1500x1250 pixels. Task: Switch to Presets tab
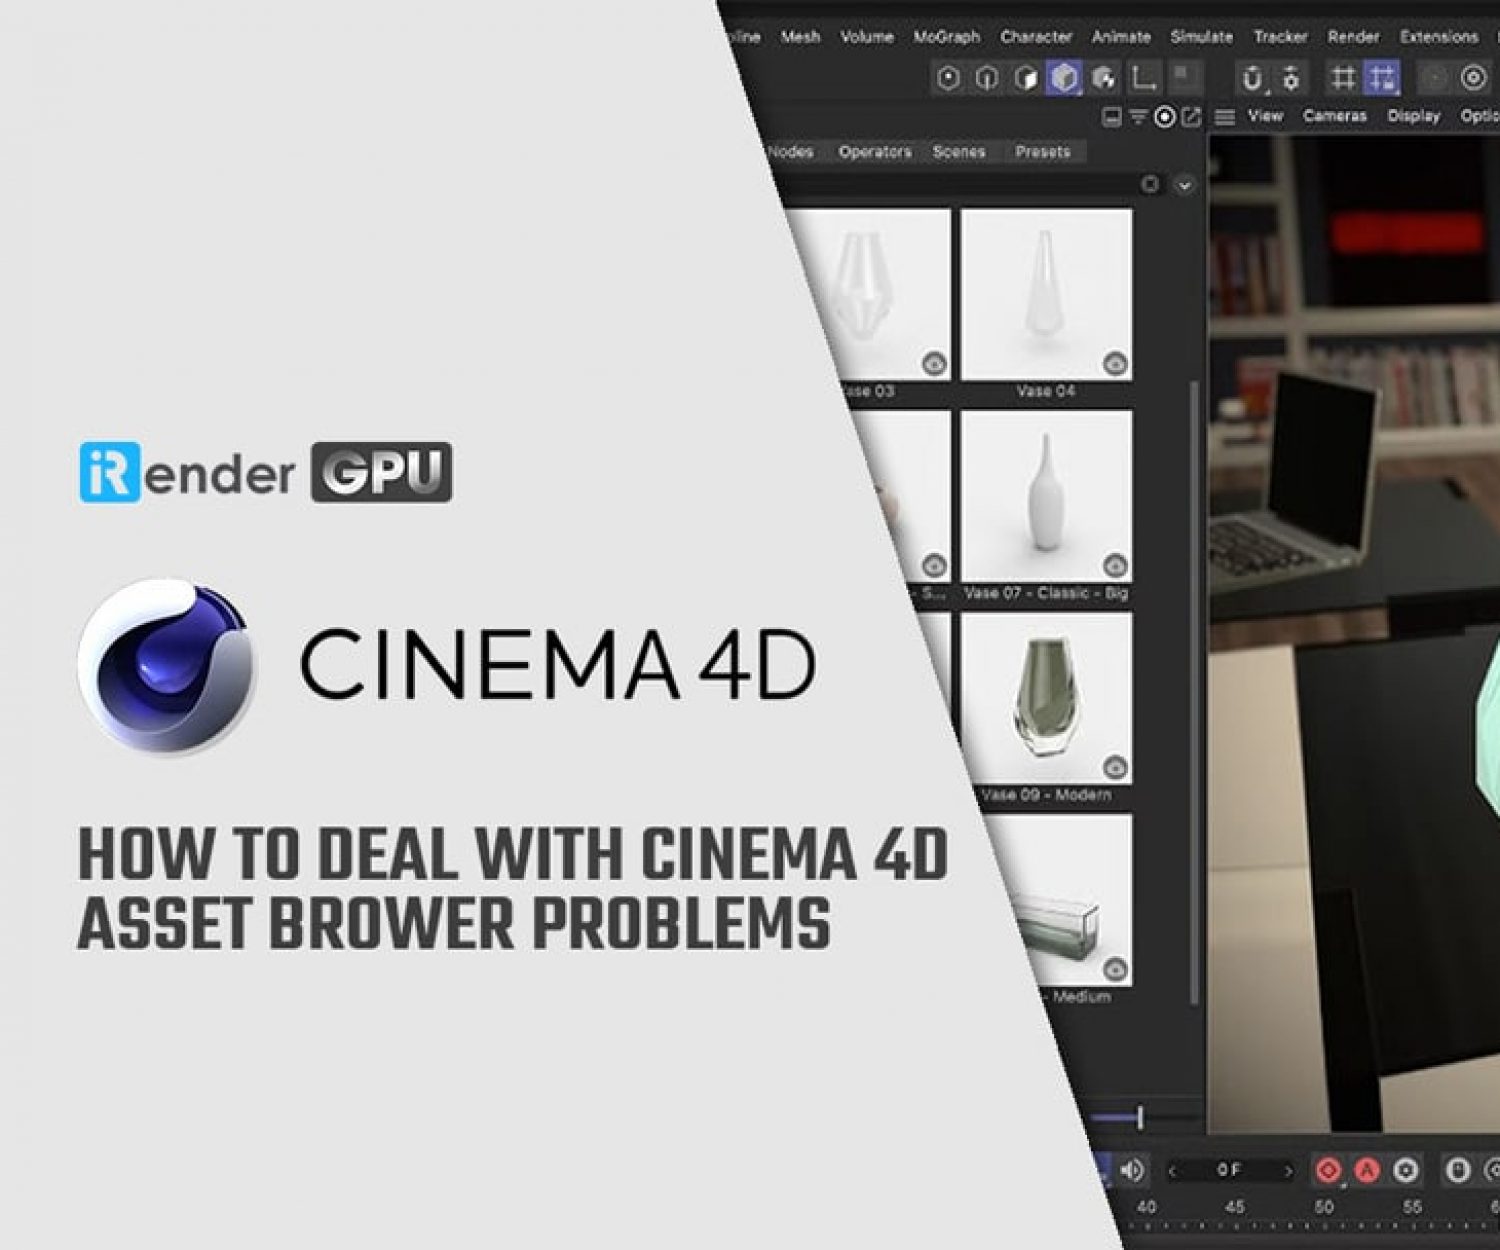click(1043, 152)
